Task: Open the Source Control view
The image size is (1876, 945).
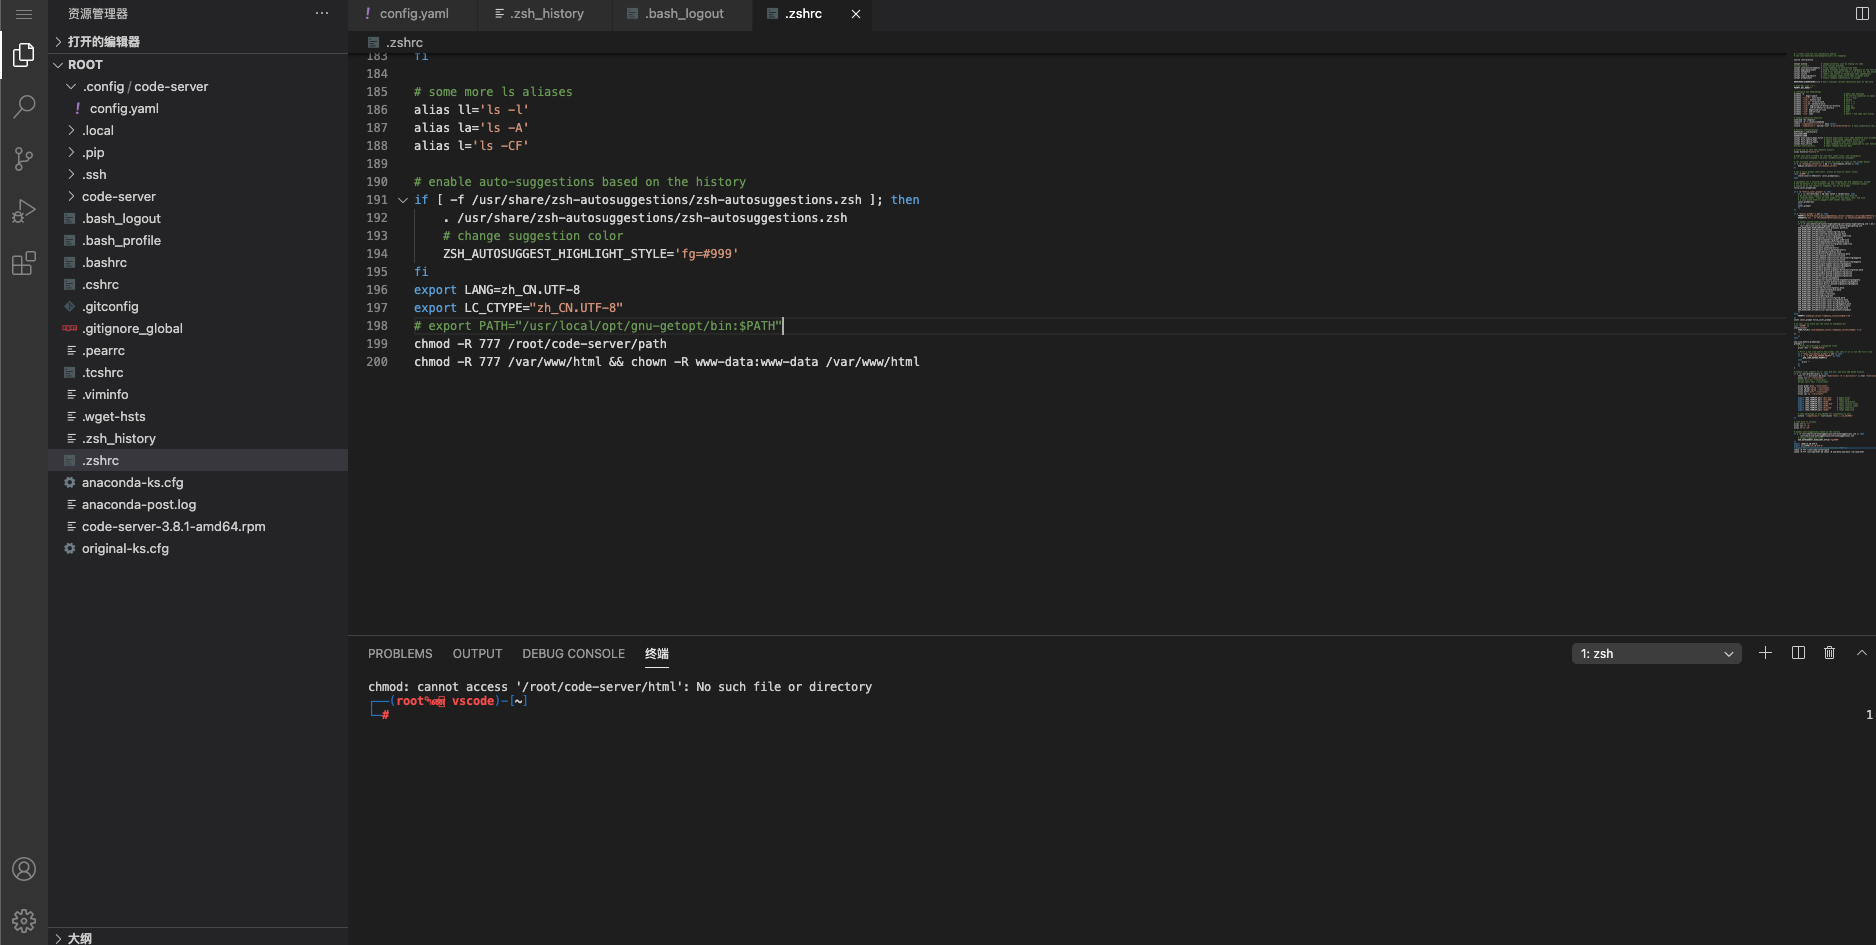Action: [x=24, y=159]
